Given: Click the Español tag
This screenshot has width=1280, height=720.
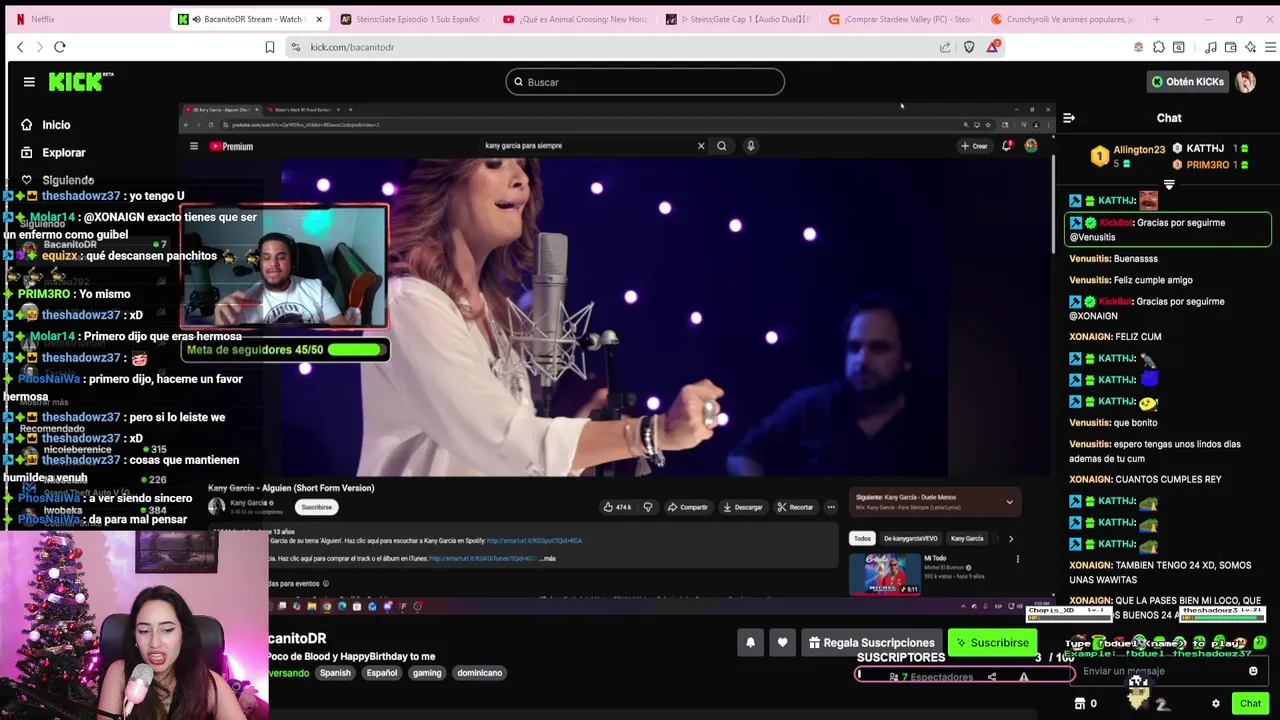Looking at the screenshot, I should point(381,673).
